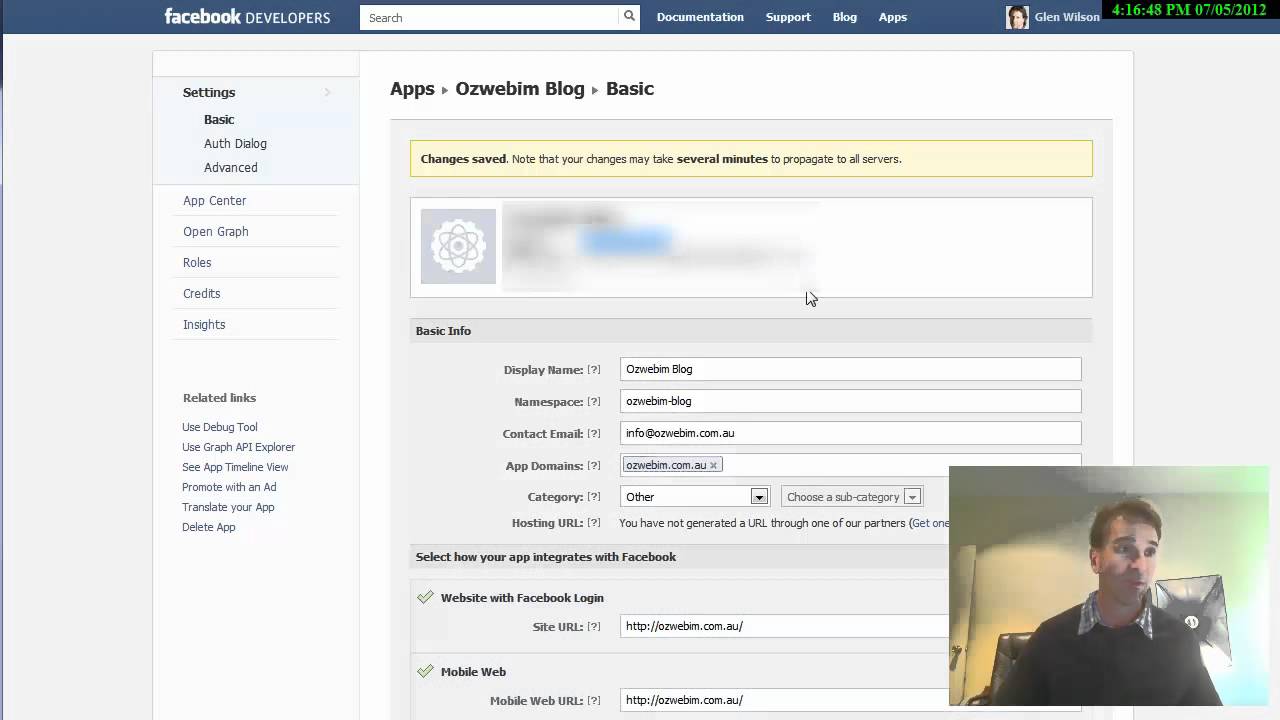
Task: Click Glen Wilson's profile picture
Action: pos(1017,17)
